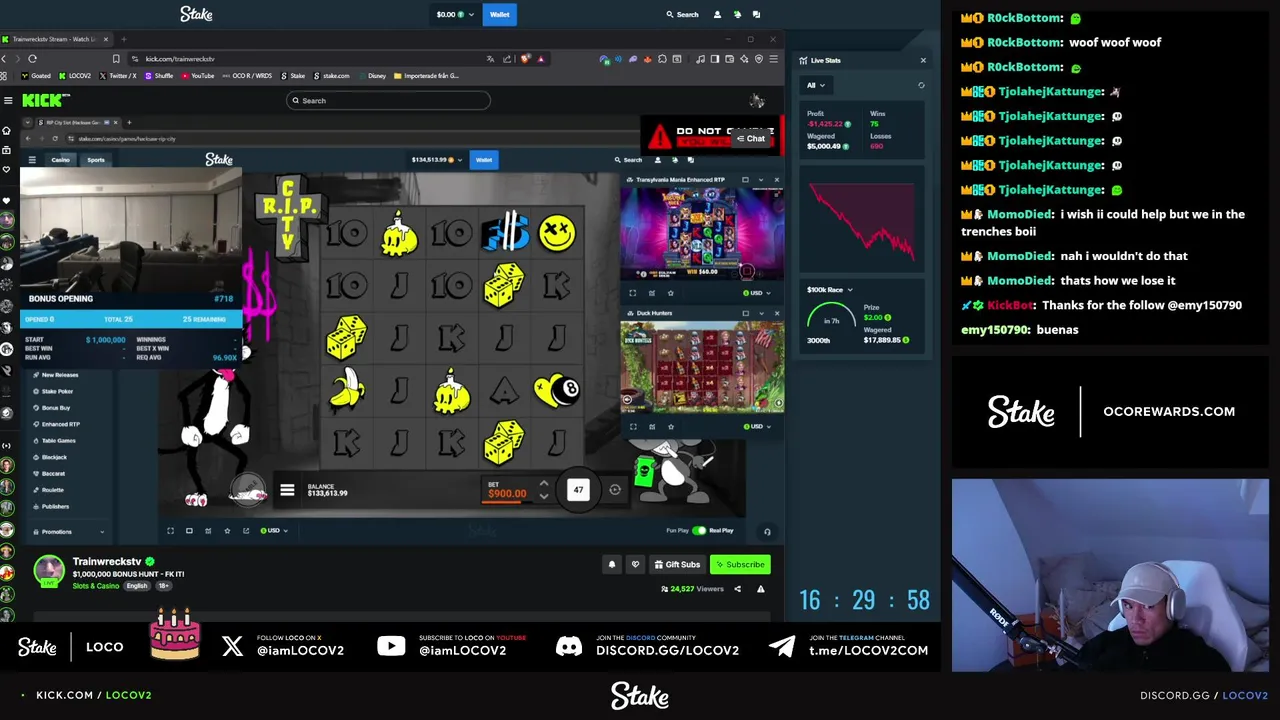Click the English language tag

(x=137, y=586)
